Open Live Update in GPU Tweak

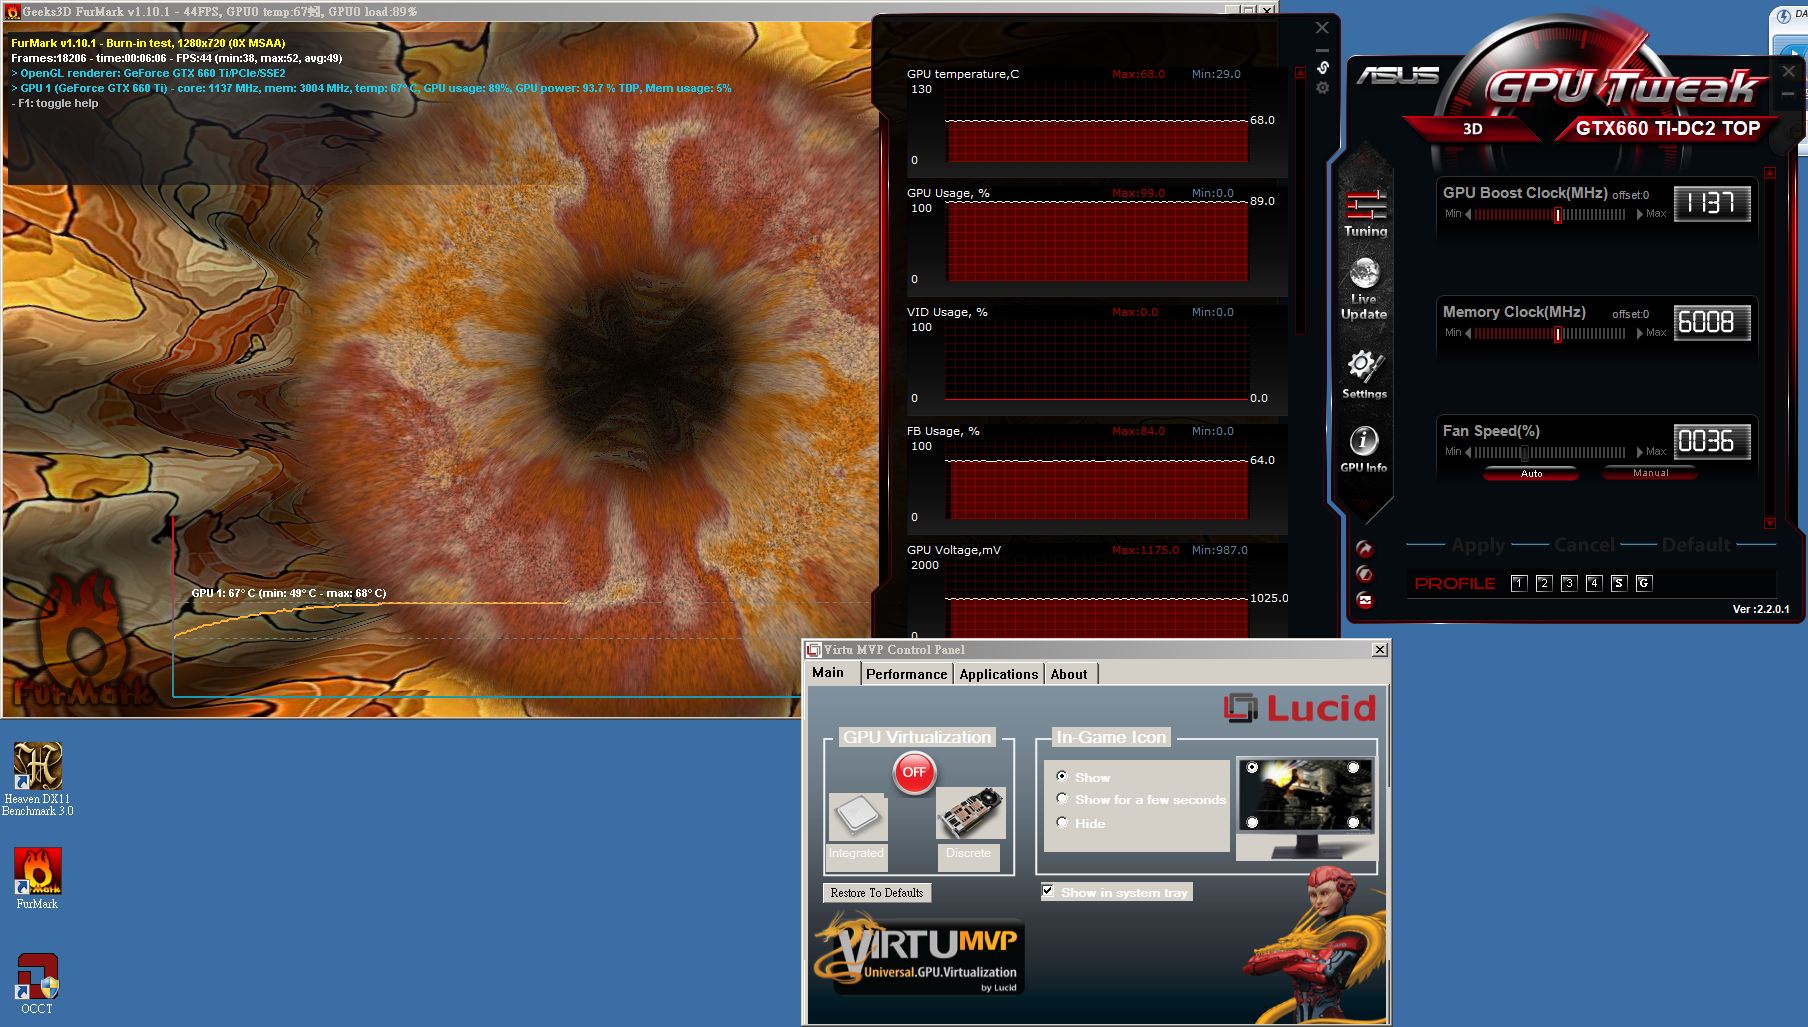[1364, 289]
